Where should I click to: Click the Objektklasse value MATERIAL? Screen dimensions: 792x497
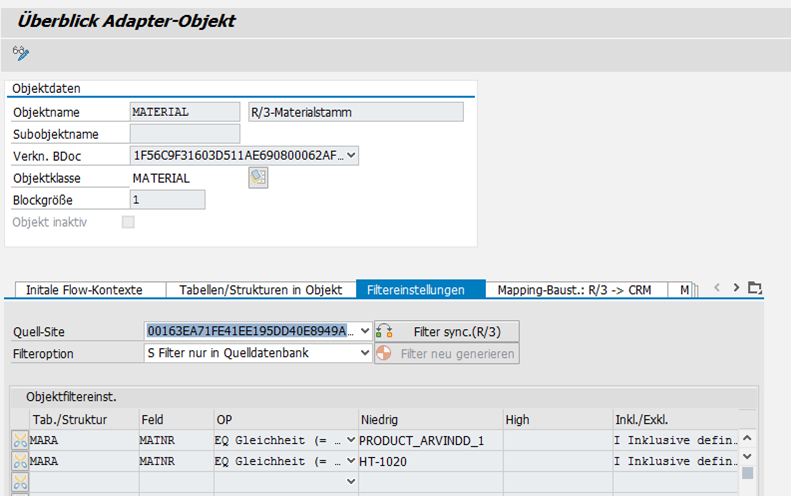click(161, 178)
